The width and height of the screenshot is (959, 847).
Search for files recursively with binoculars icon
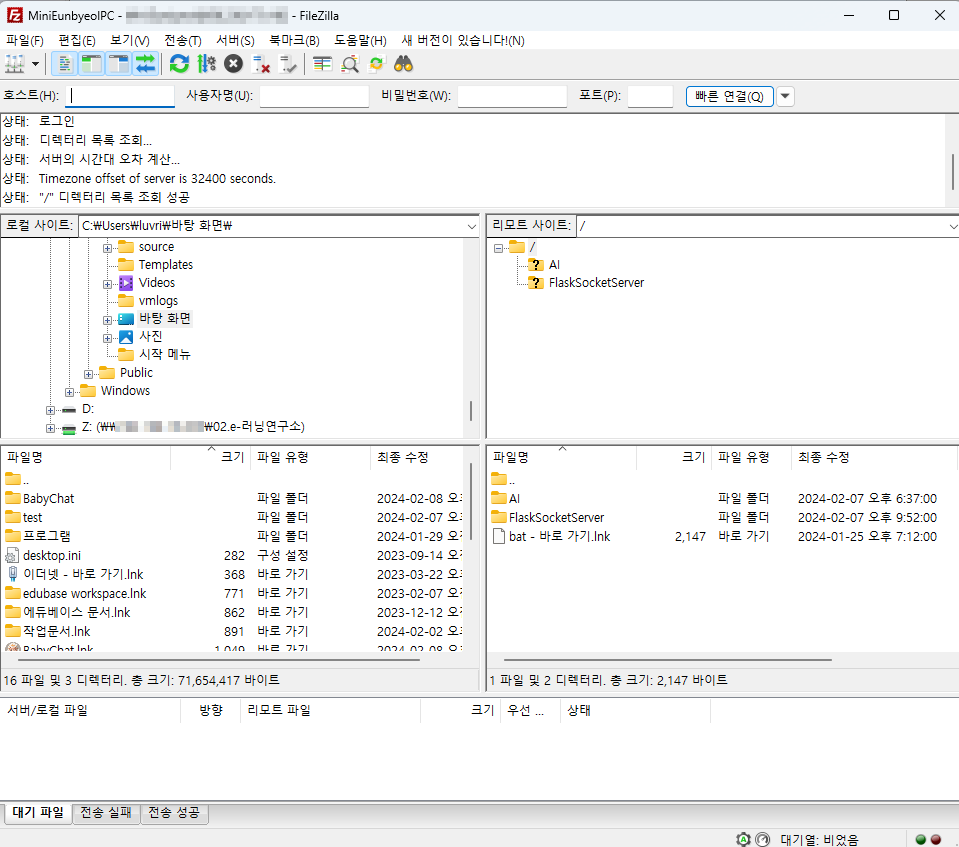click(404, 64)
